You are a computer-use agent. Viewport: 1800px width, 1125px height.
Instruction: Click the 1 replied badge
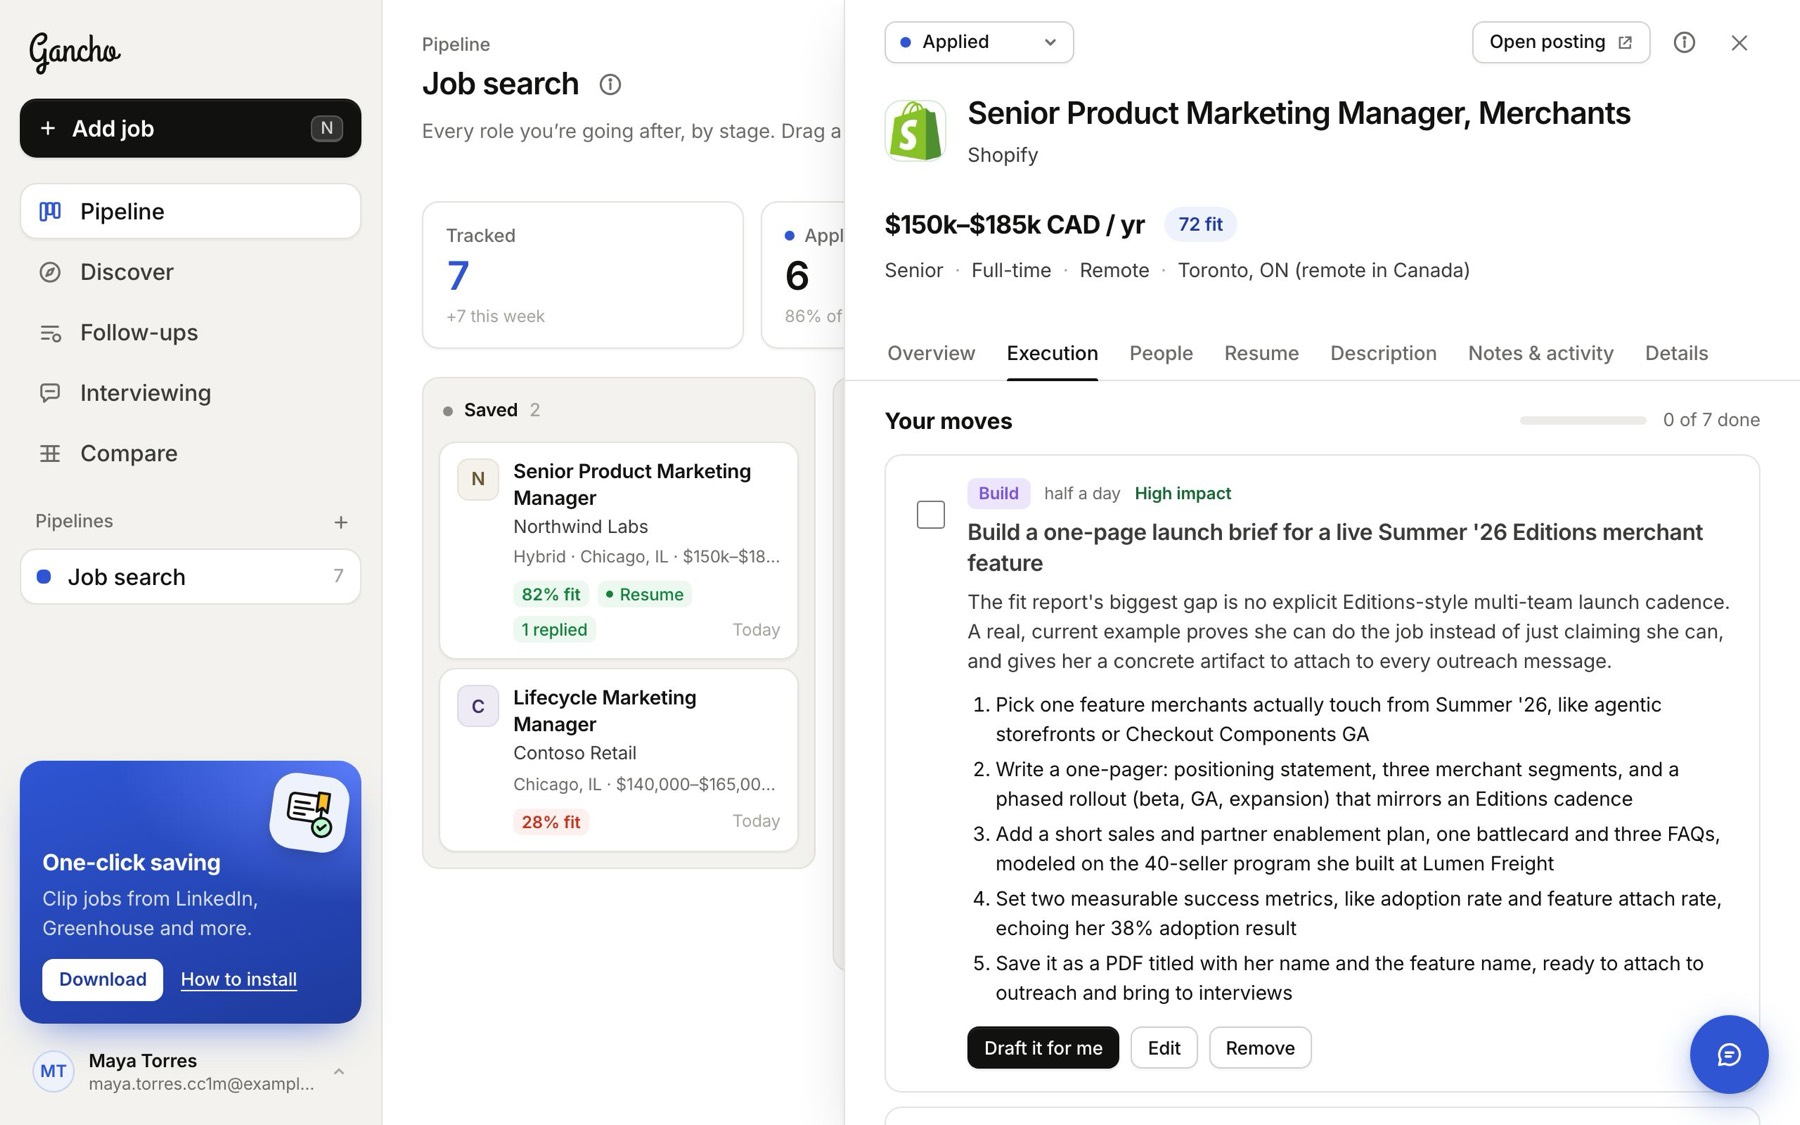coord(554,630)
